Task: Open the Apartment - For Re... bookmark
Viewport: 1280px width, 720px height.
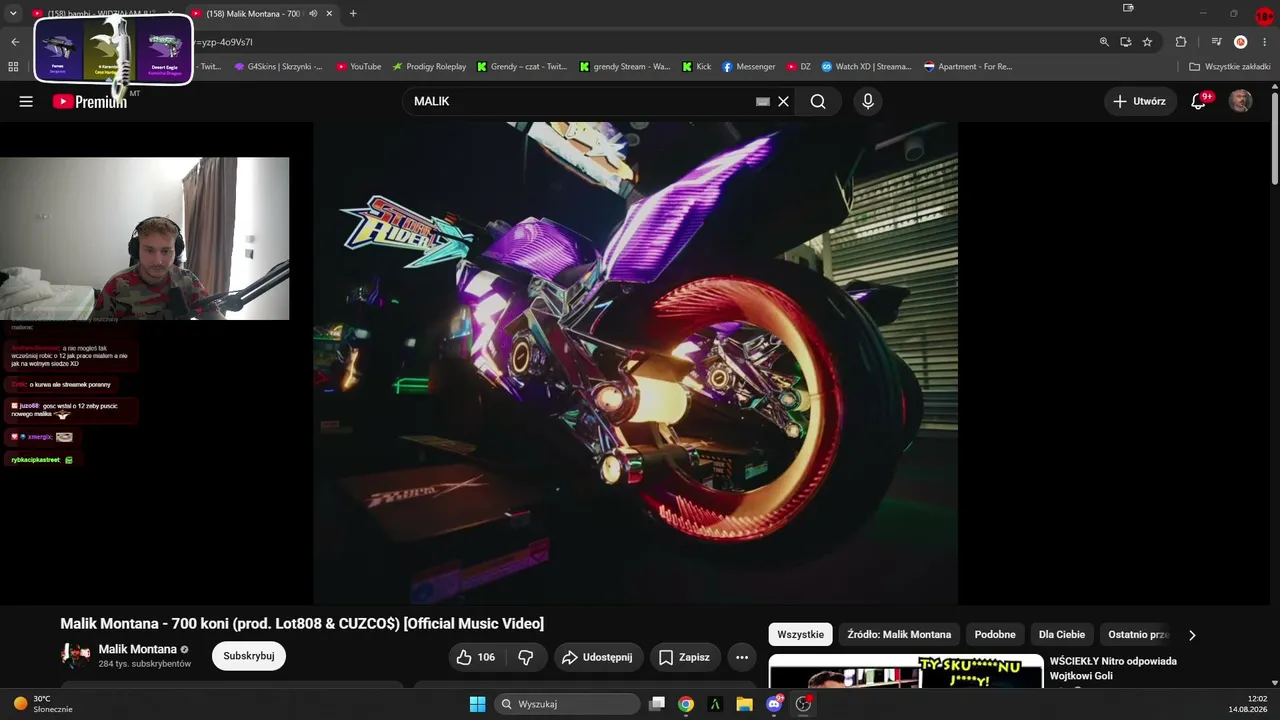Action: (968, 67)
